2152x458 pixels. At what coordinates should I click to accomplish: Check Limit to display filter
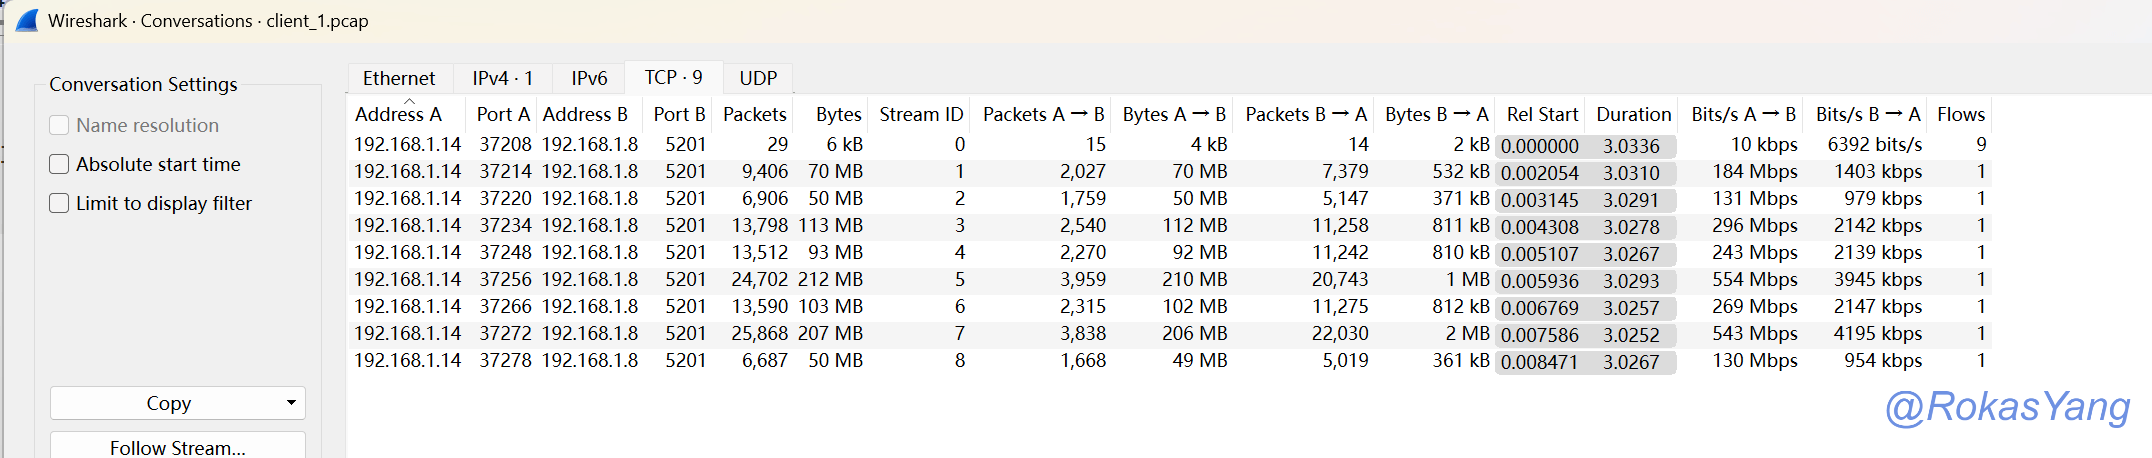[x=60, y=203]
